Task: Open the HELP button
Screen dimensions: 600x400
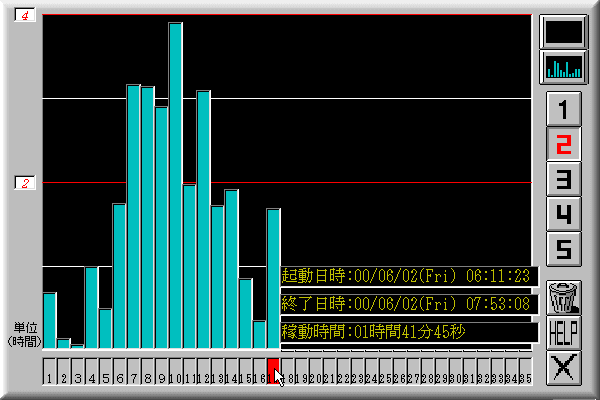Action: 564,333
